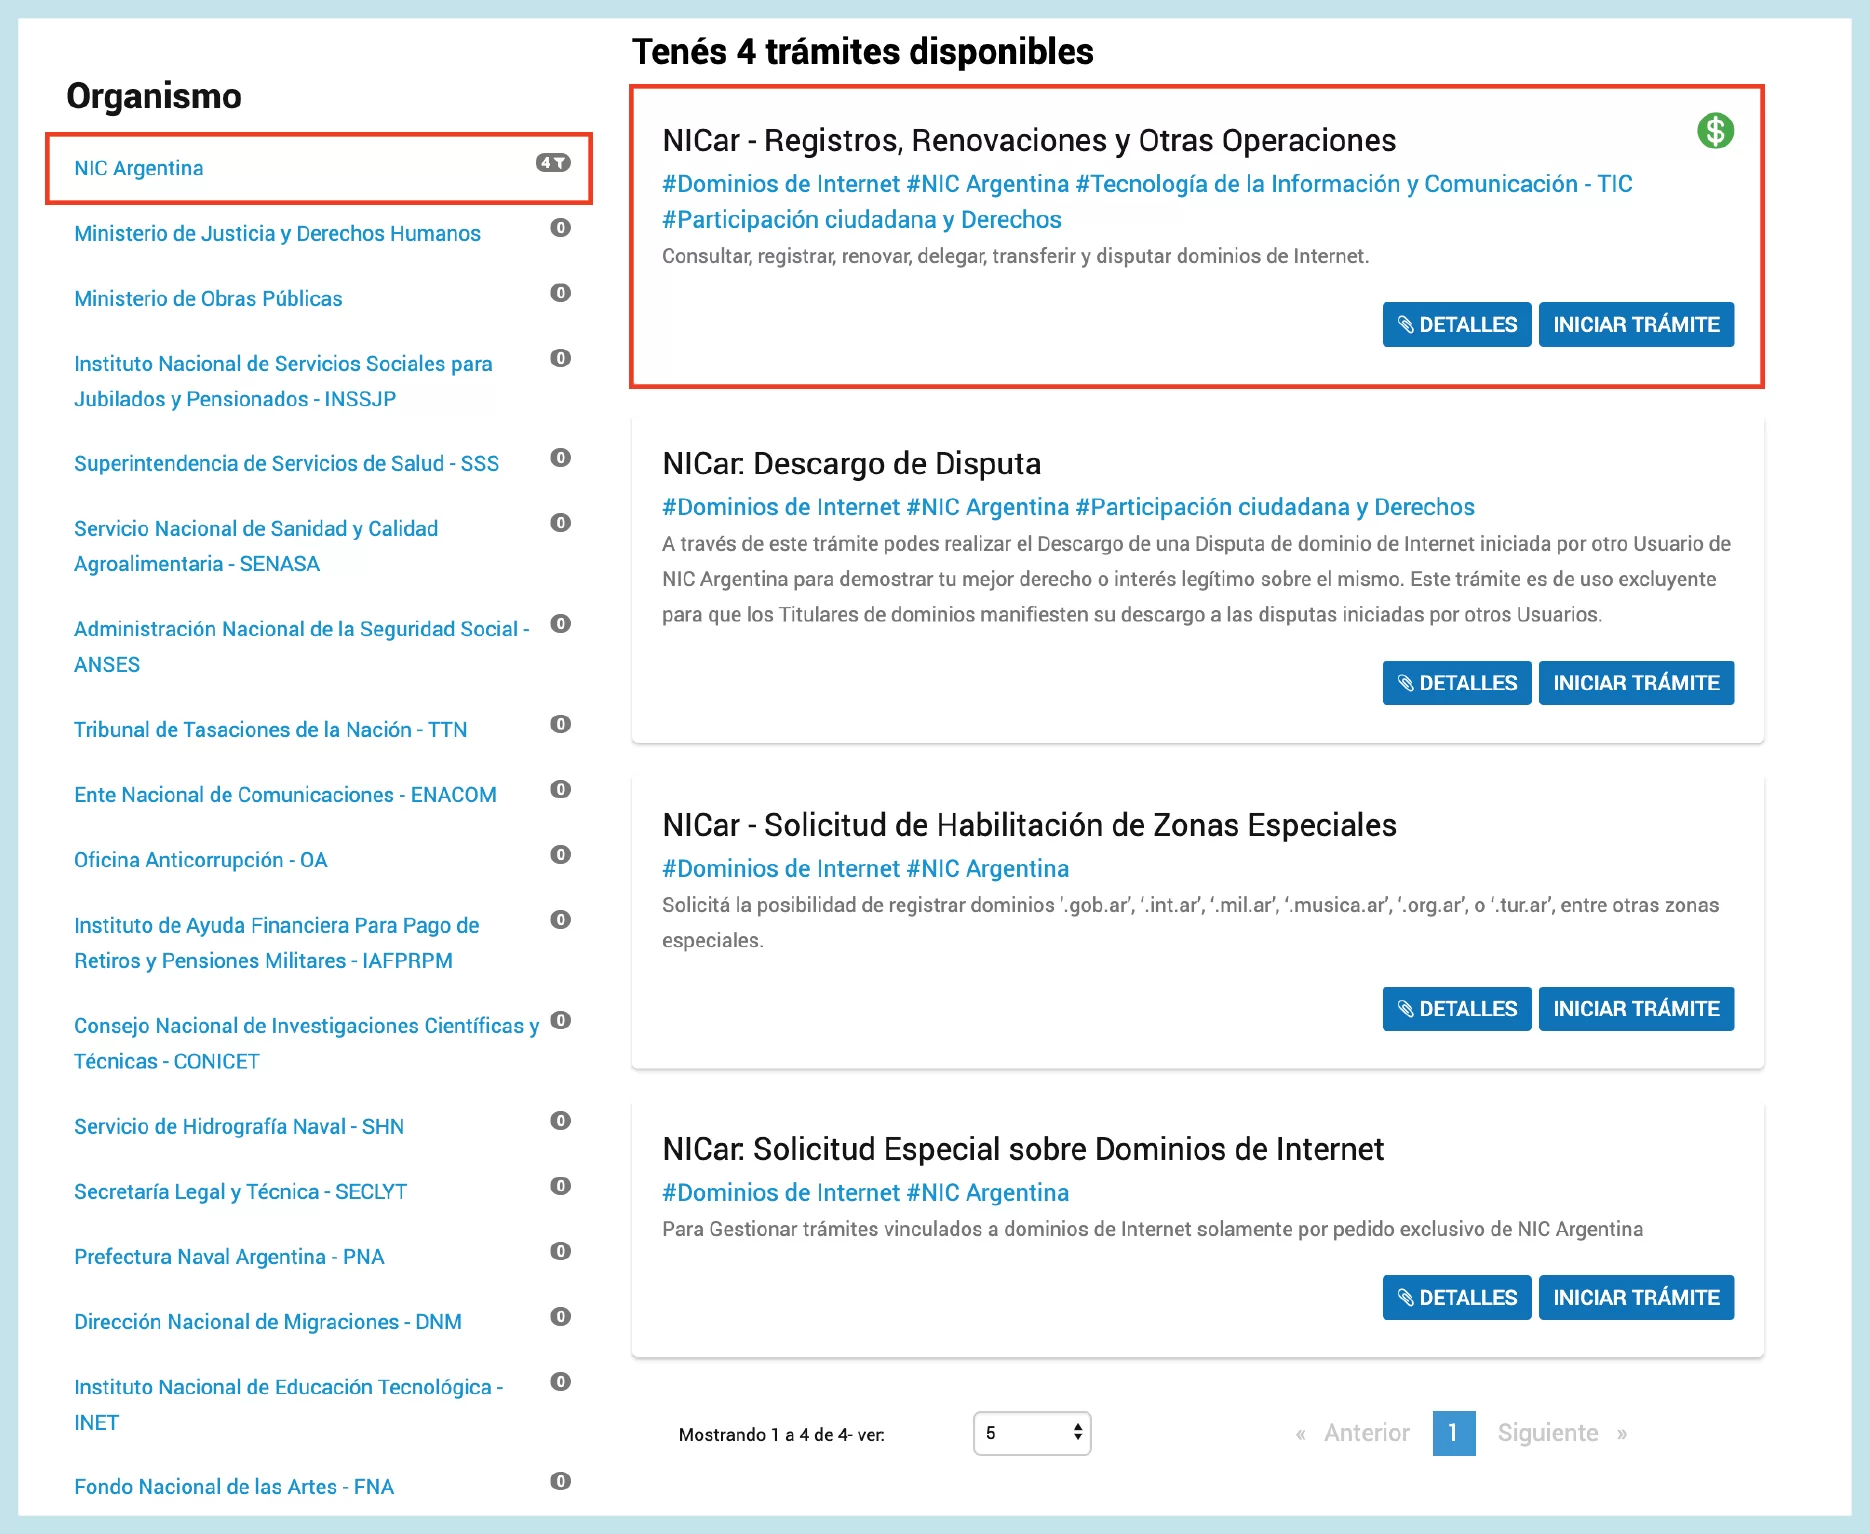Click the zero count badge beside ENACOM
Screen dimensions: 1870x1534
[560, 790]
